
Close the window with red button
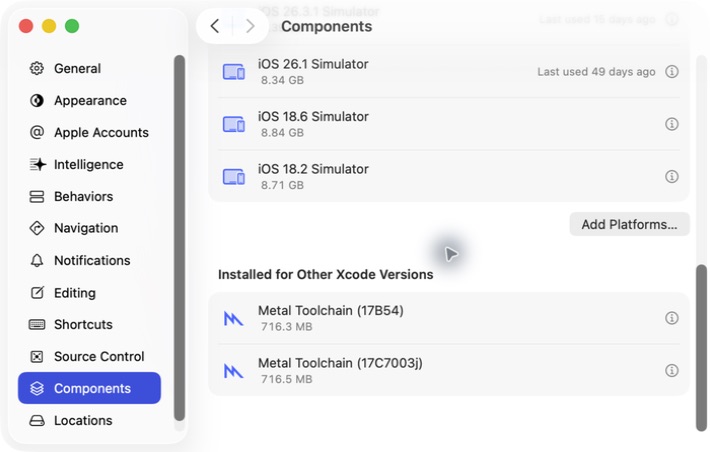(x=26, y=26)
